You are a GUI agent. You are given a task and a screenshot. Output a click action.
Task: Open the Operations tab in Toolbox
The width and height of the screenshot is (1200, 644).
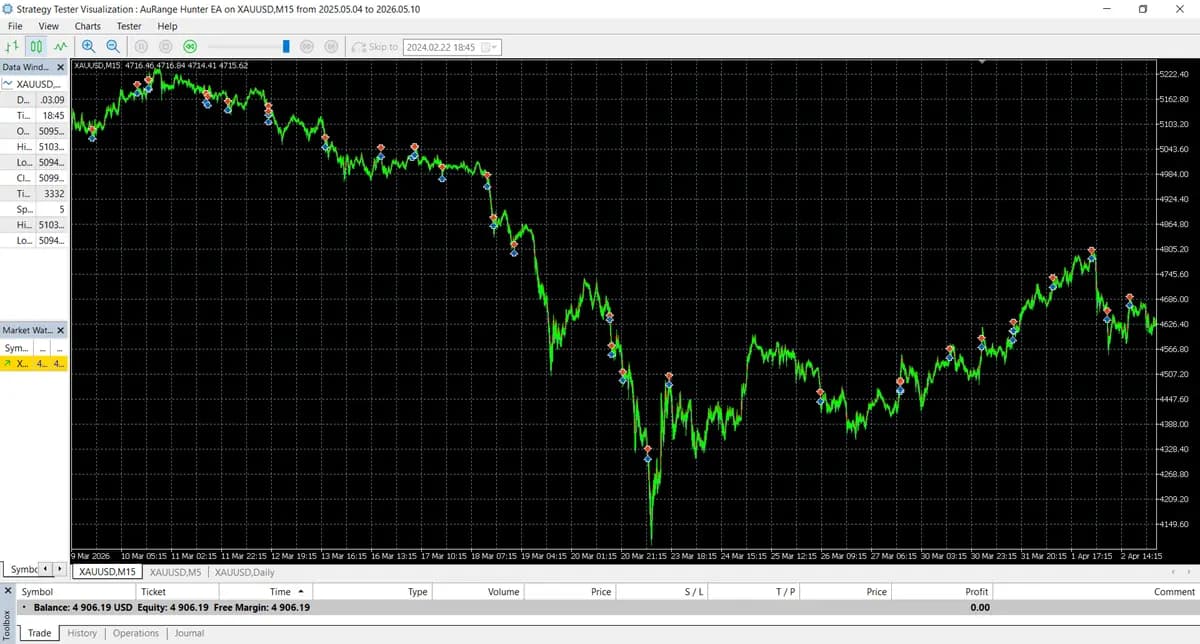click(x=136, y=633)
